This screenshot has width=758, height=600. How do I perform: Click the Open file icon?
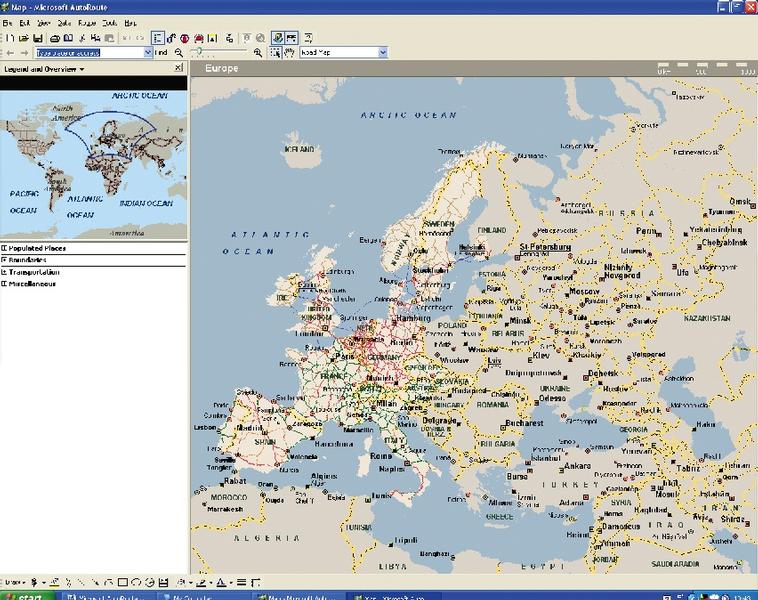(24, 38)
